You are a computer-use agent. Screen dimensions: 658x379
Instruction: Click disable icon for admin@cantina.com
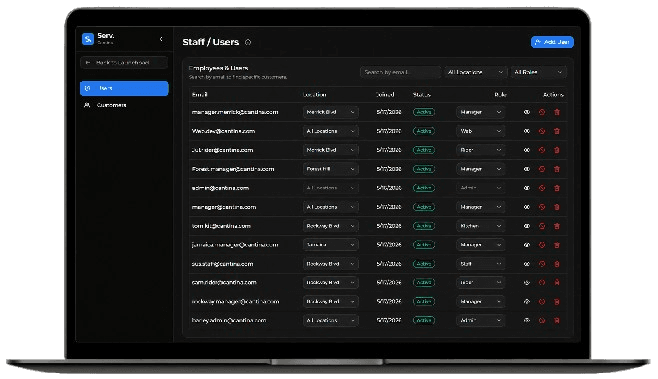(x=542, y=188)
